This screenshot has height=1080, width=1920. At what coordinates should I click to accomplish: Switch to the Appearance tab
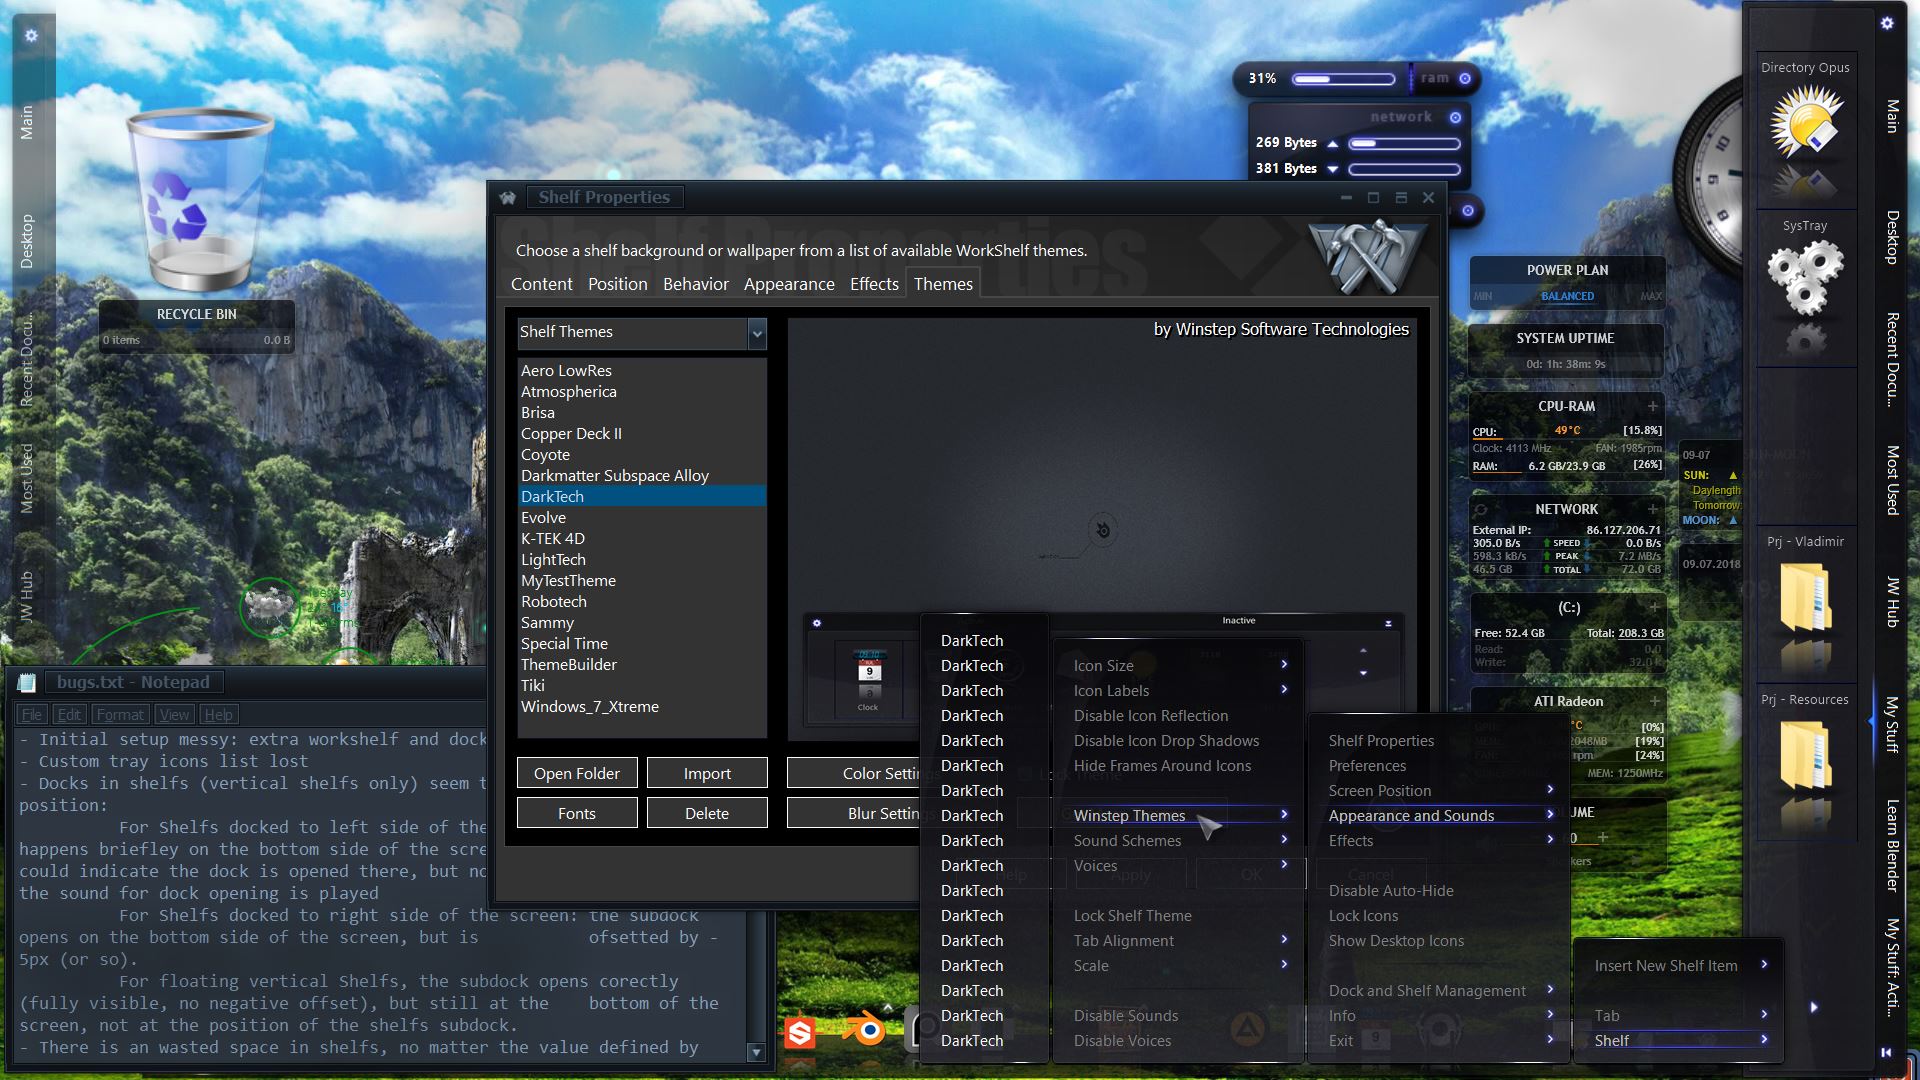tap(788, 284)
